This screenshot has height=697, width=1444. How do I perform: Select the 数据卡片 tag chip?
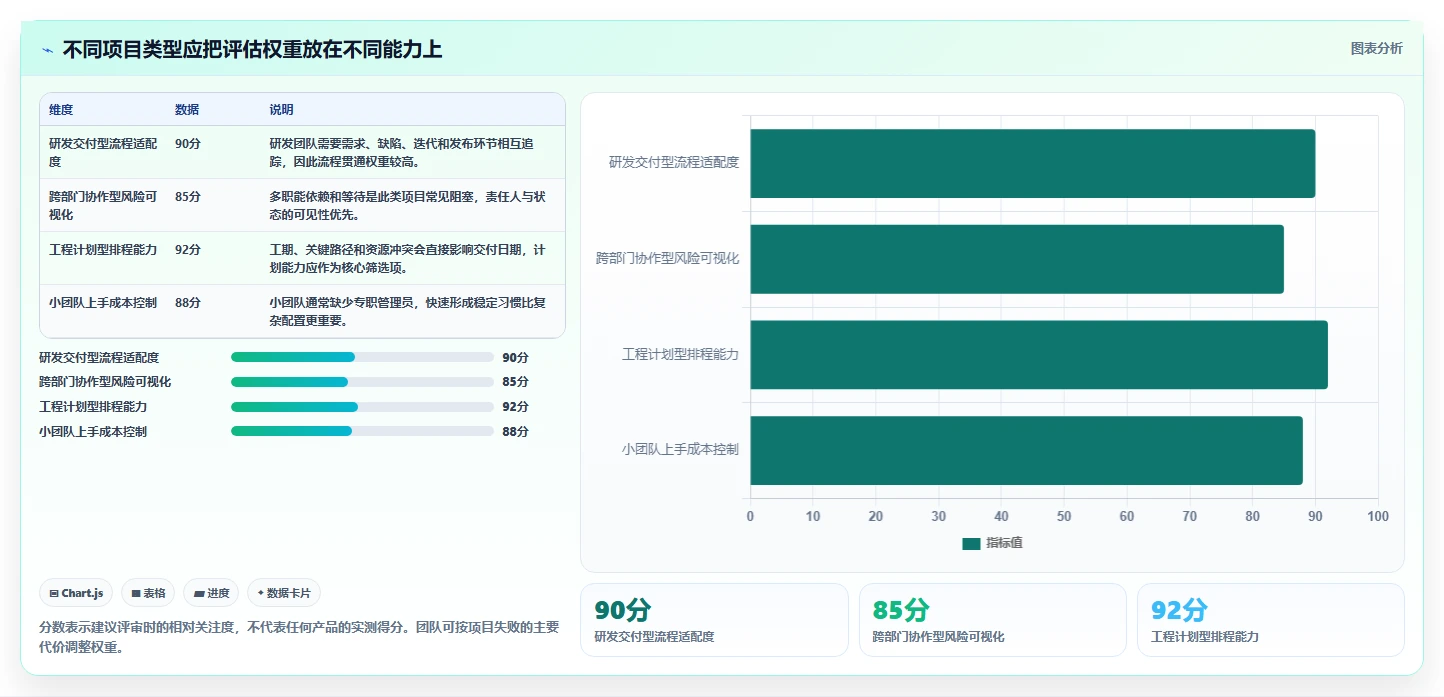[x=284, y=593]
